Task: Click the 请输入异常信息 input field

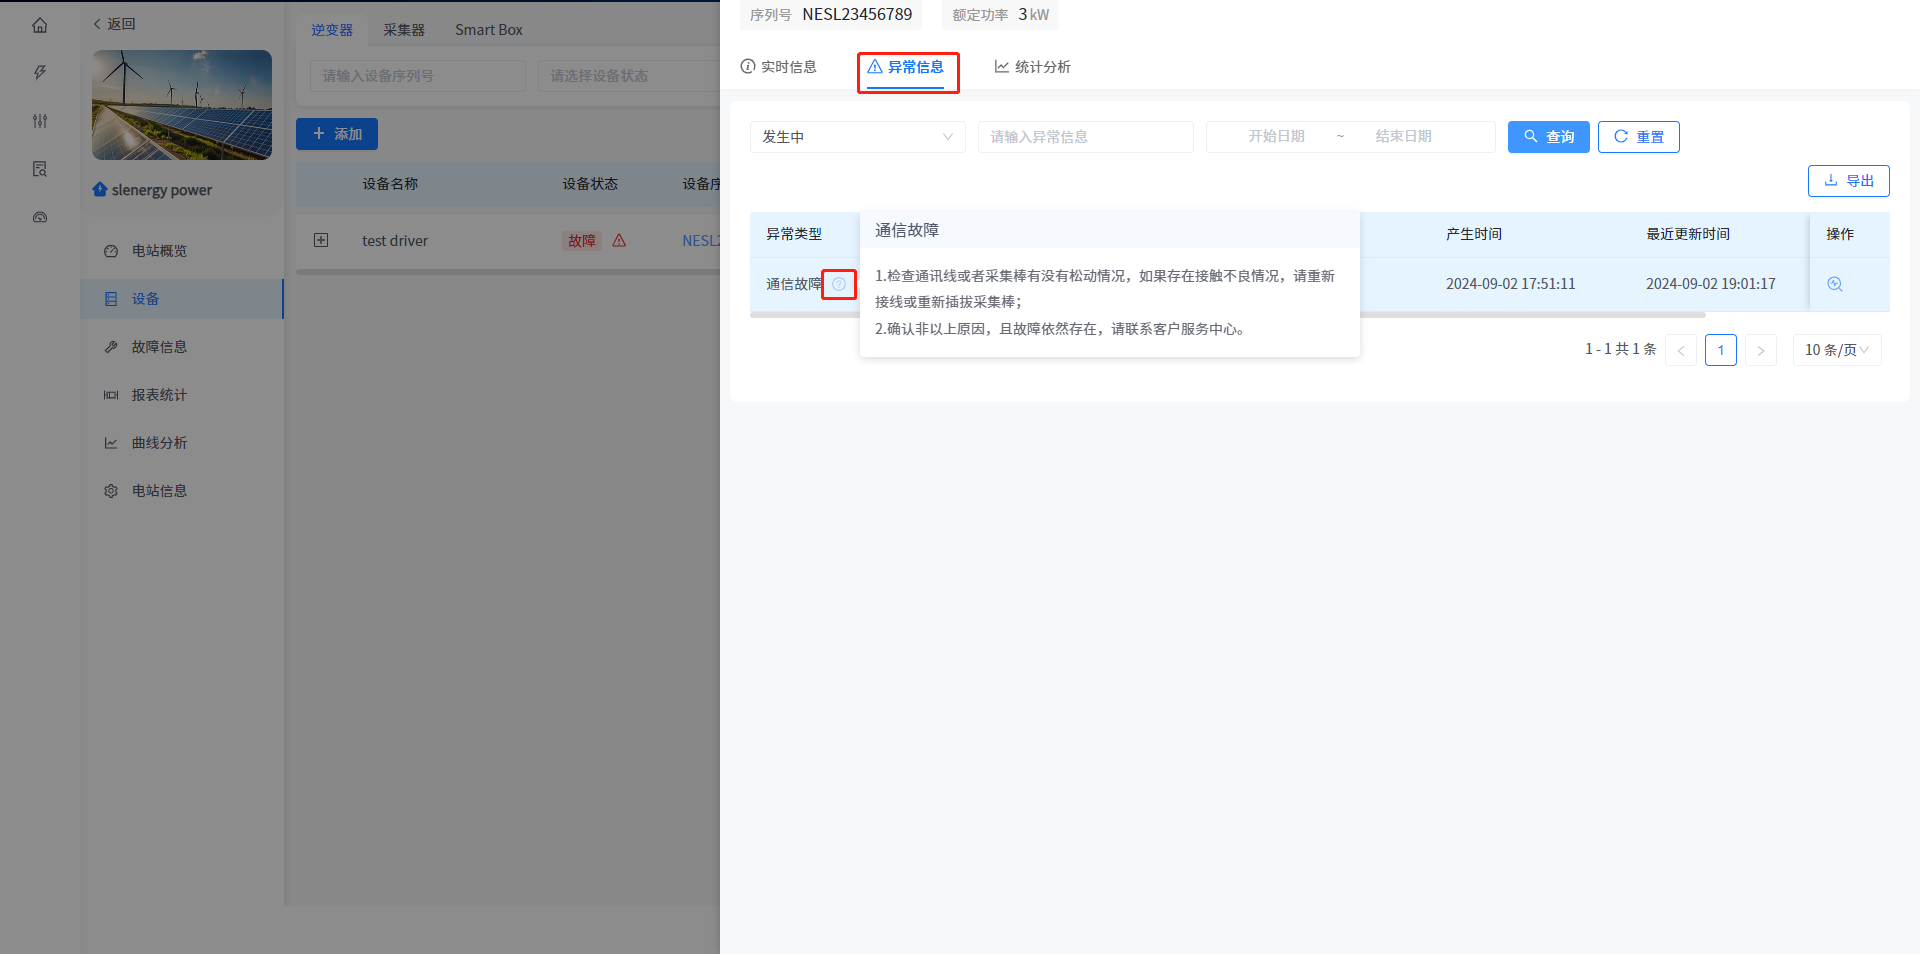Action: point(1085,137)
